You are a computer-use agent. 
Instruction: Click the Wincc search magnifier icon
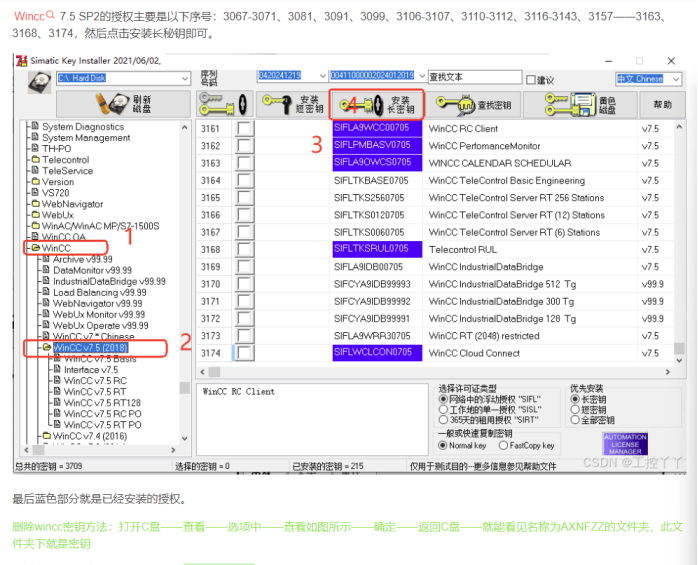click(x=50, y=15)
